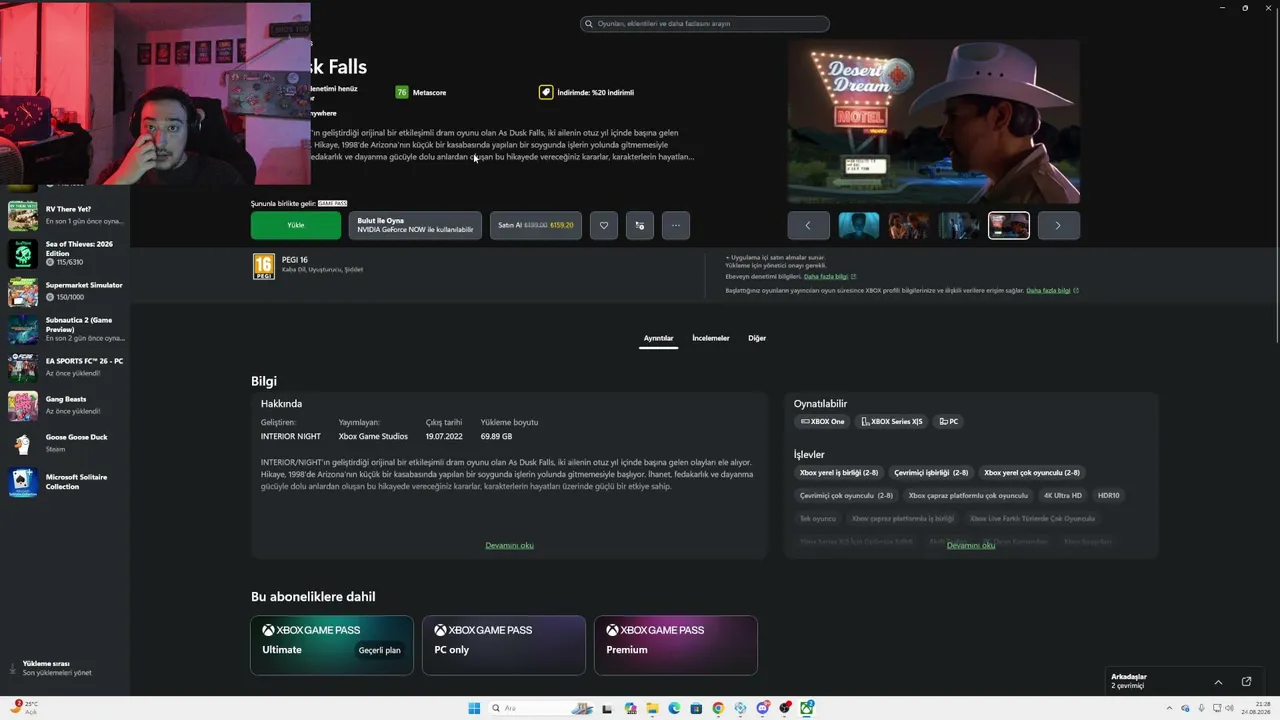Switch to the Diğer tab

coord(757,338)
